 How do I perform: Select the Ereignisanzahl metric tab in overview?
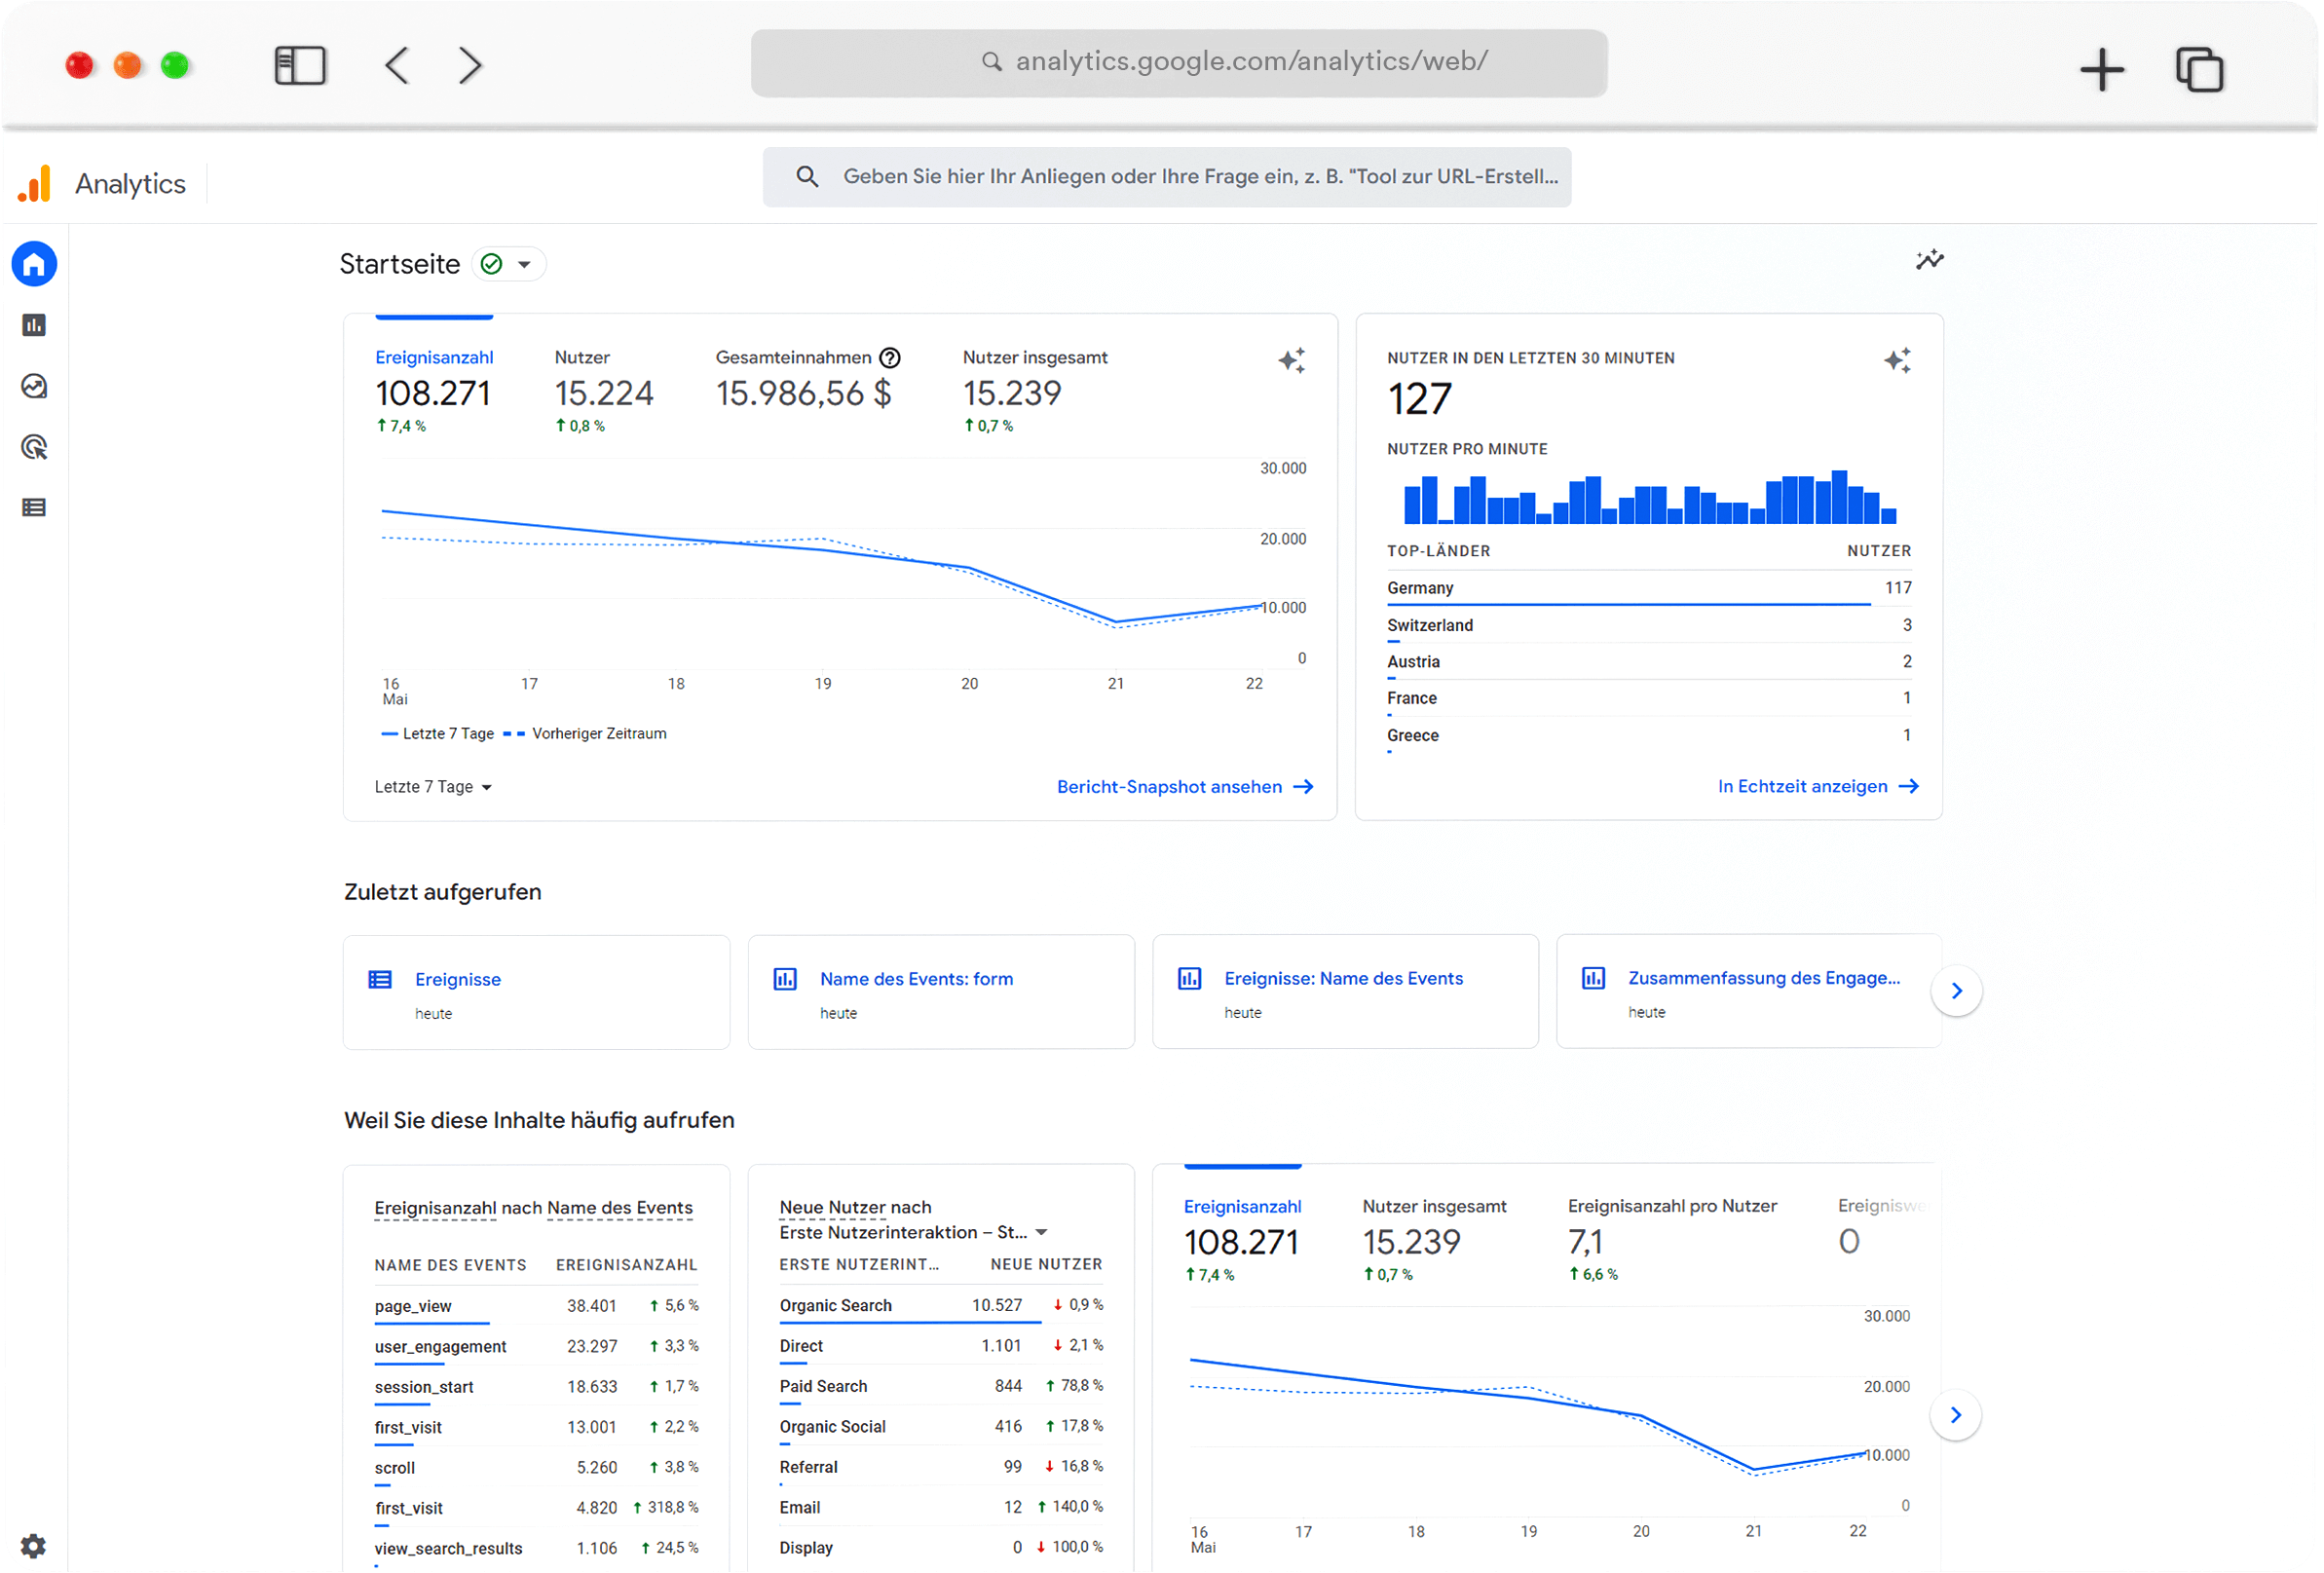coord(434,391)
